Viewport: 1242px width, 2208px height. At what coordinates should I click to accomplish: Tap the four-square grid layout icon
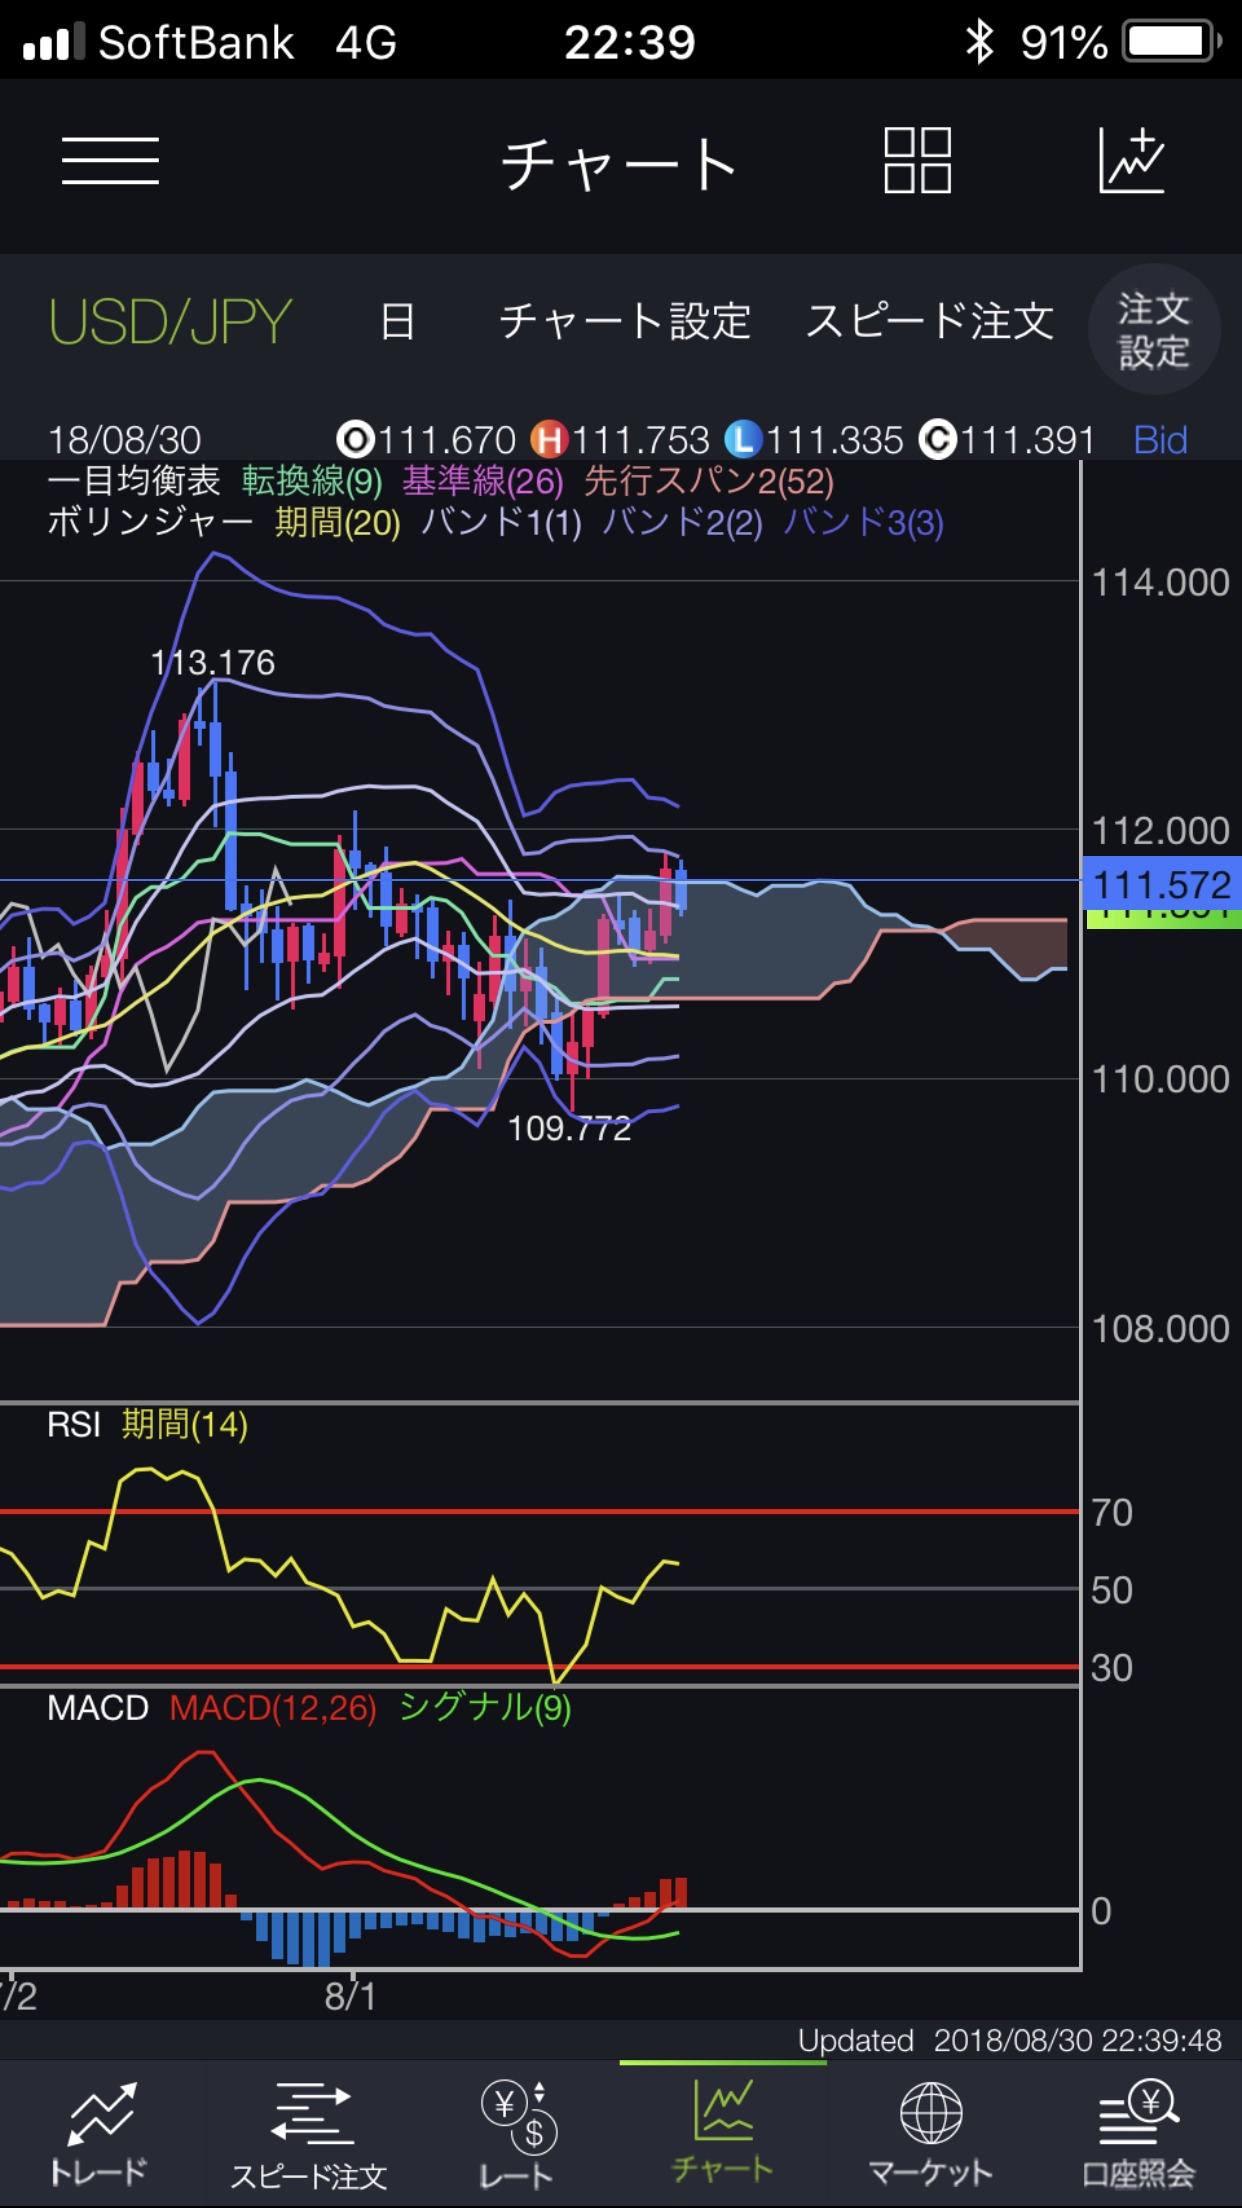click(x=917, y=161)
